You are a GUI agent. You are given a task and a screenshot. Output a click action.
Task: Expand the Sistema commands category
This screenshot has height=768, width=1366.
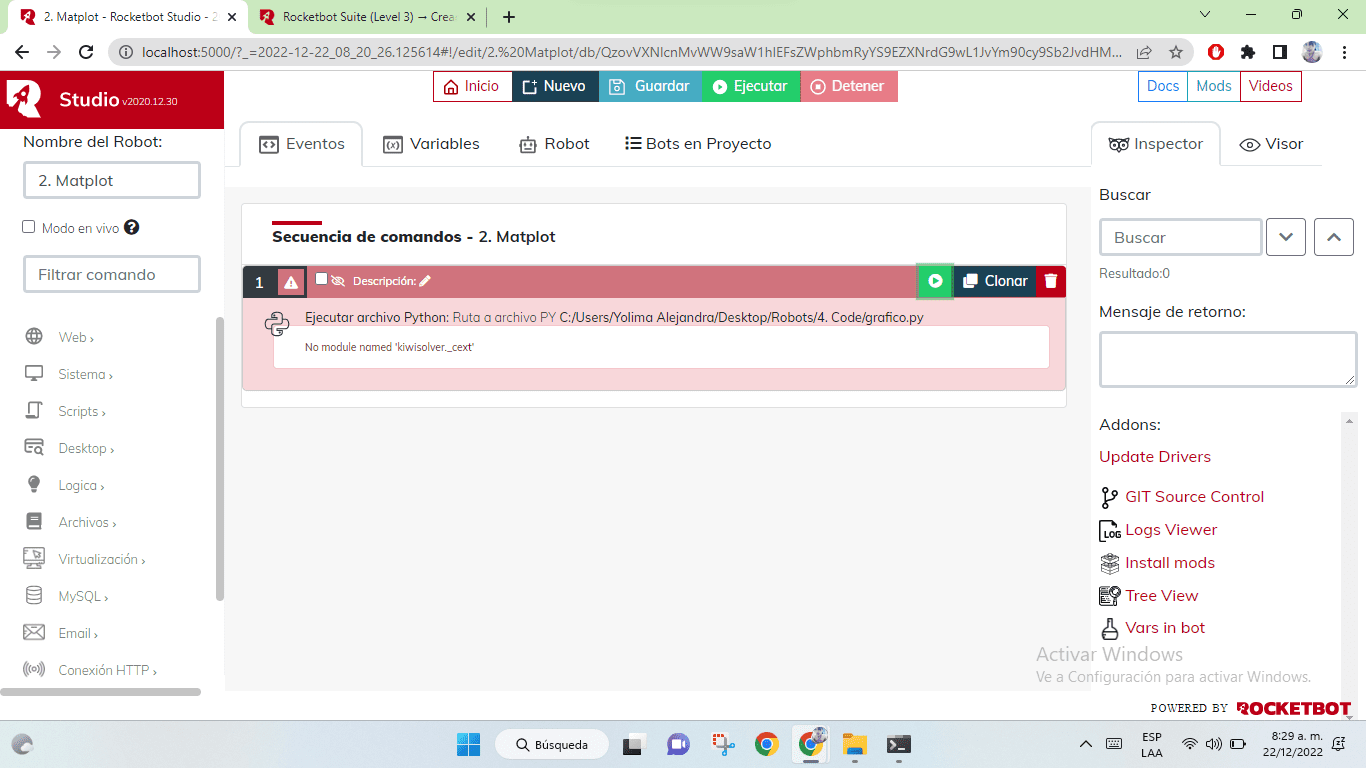click(x=85, y=374)
